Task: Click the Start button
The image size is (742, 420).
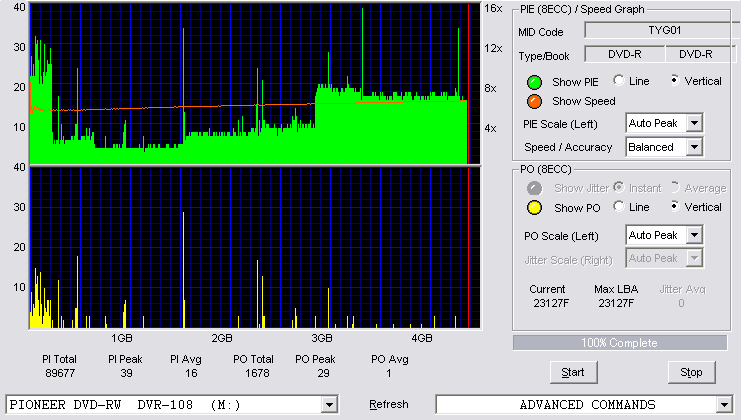Action: point(573,373)
